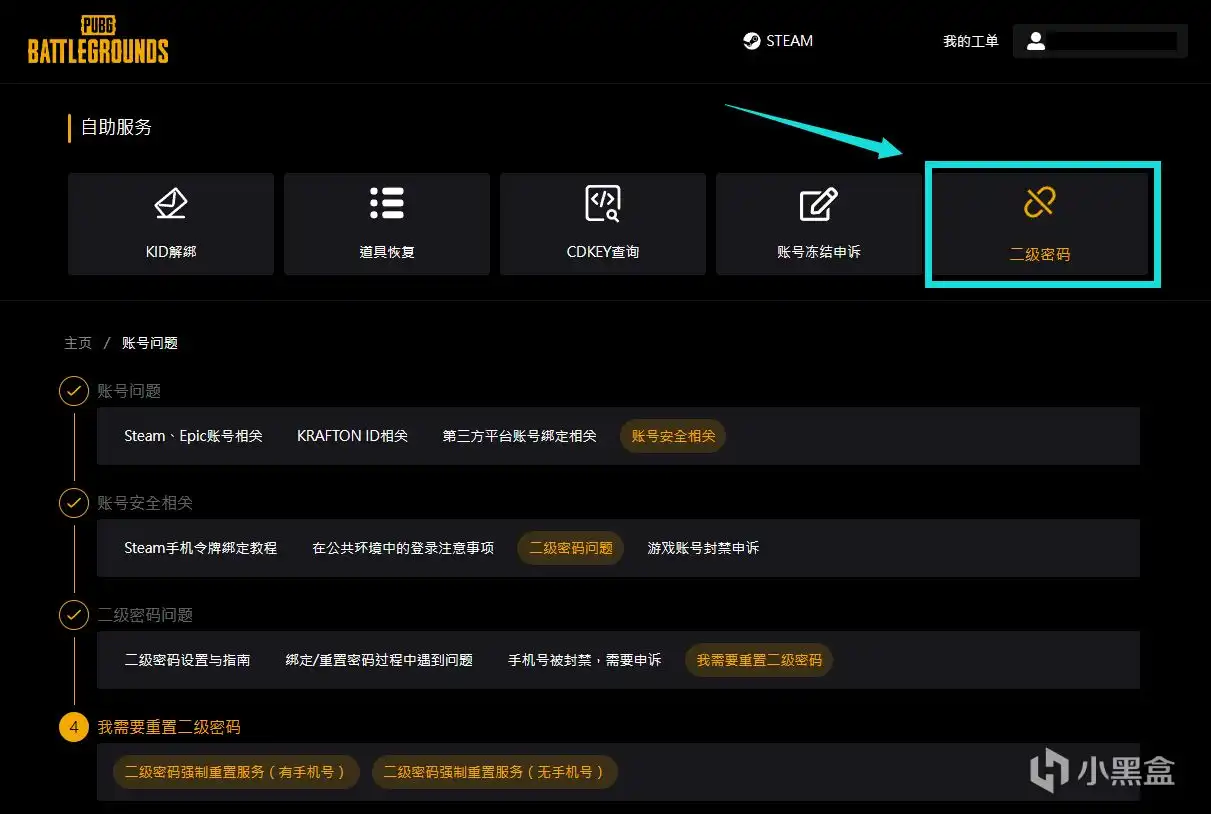Click the 主页 breadcrumb link
This screenshot has width=1211, height=814.
[x=78, y=343]
